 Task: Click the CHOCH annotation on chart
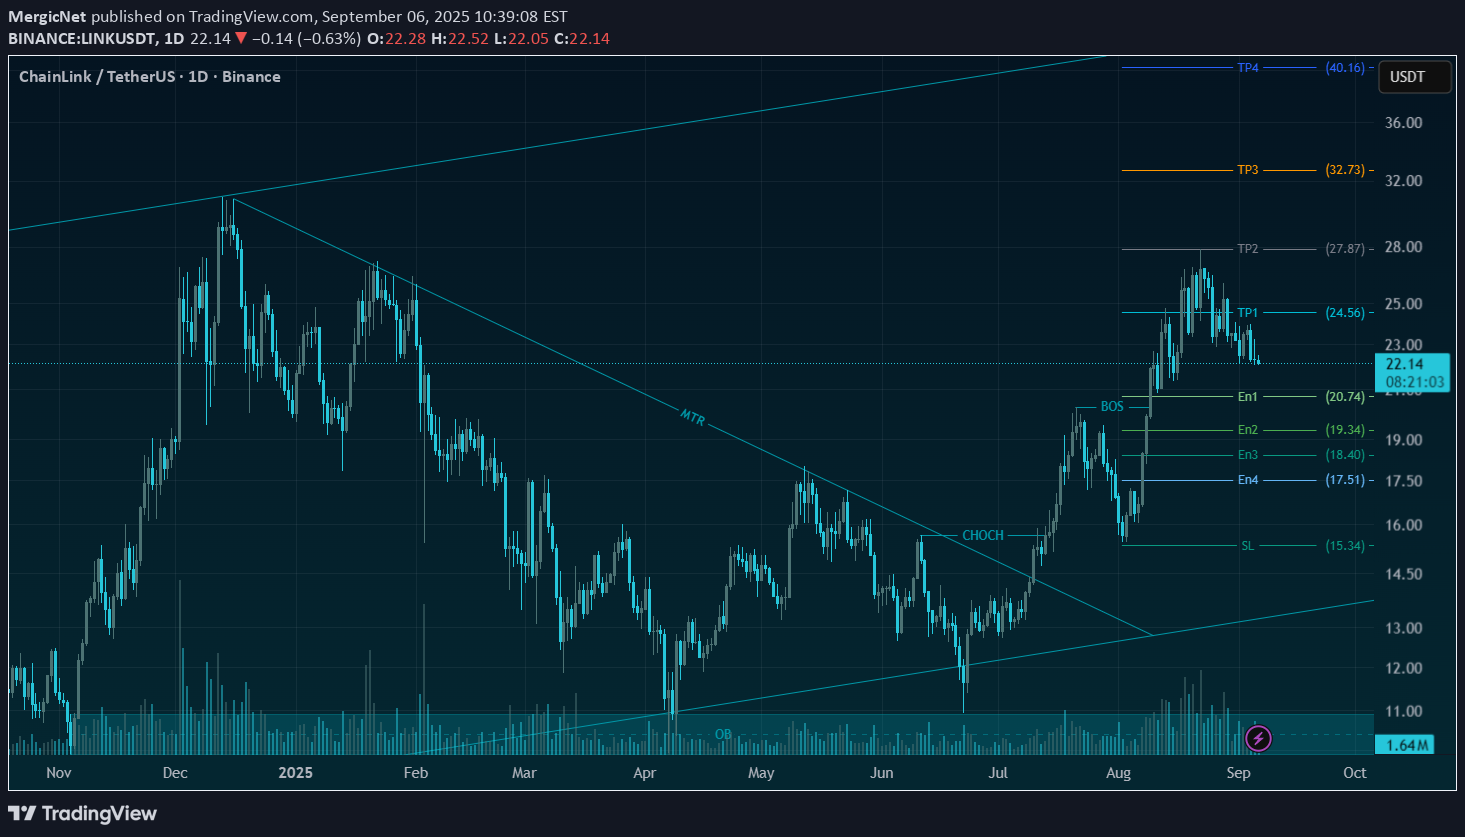983,536
